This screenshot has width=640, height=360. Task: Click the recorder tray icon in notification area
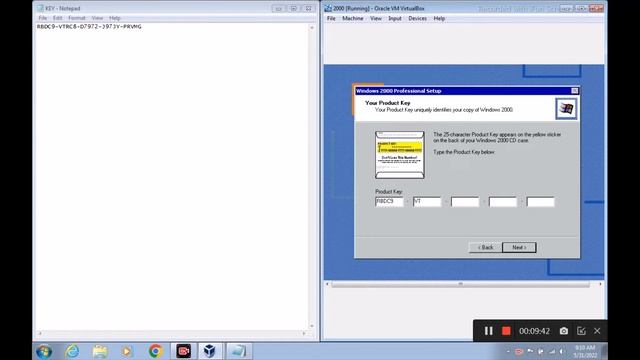519,351
